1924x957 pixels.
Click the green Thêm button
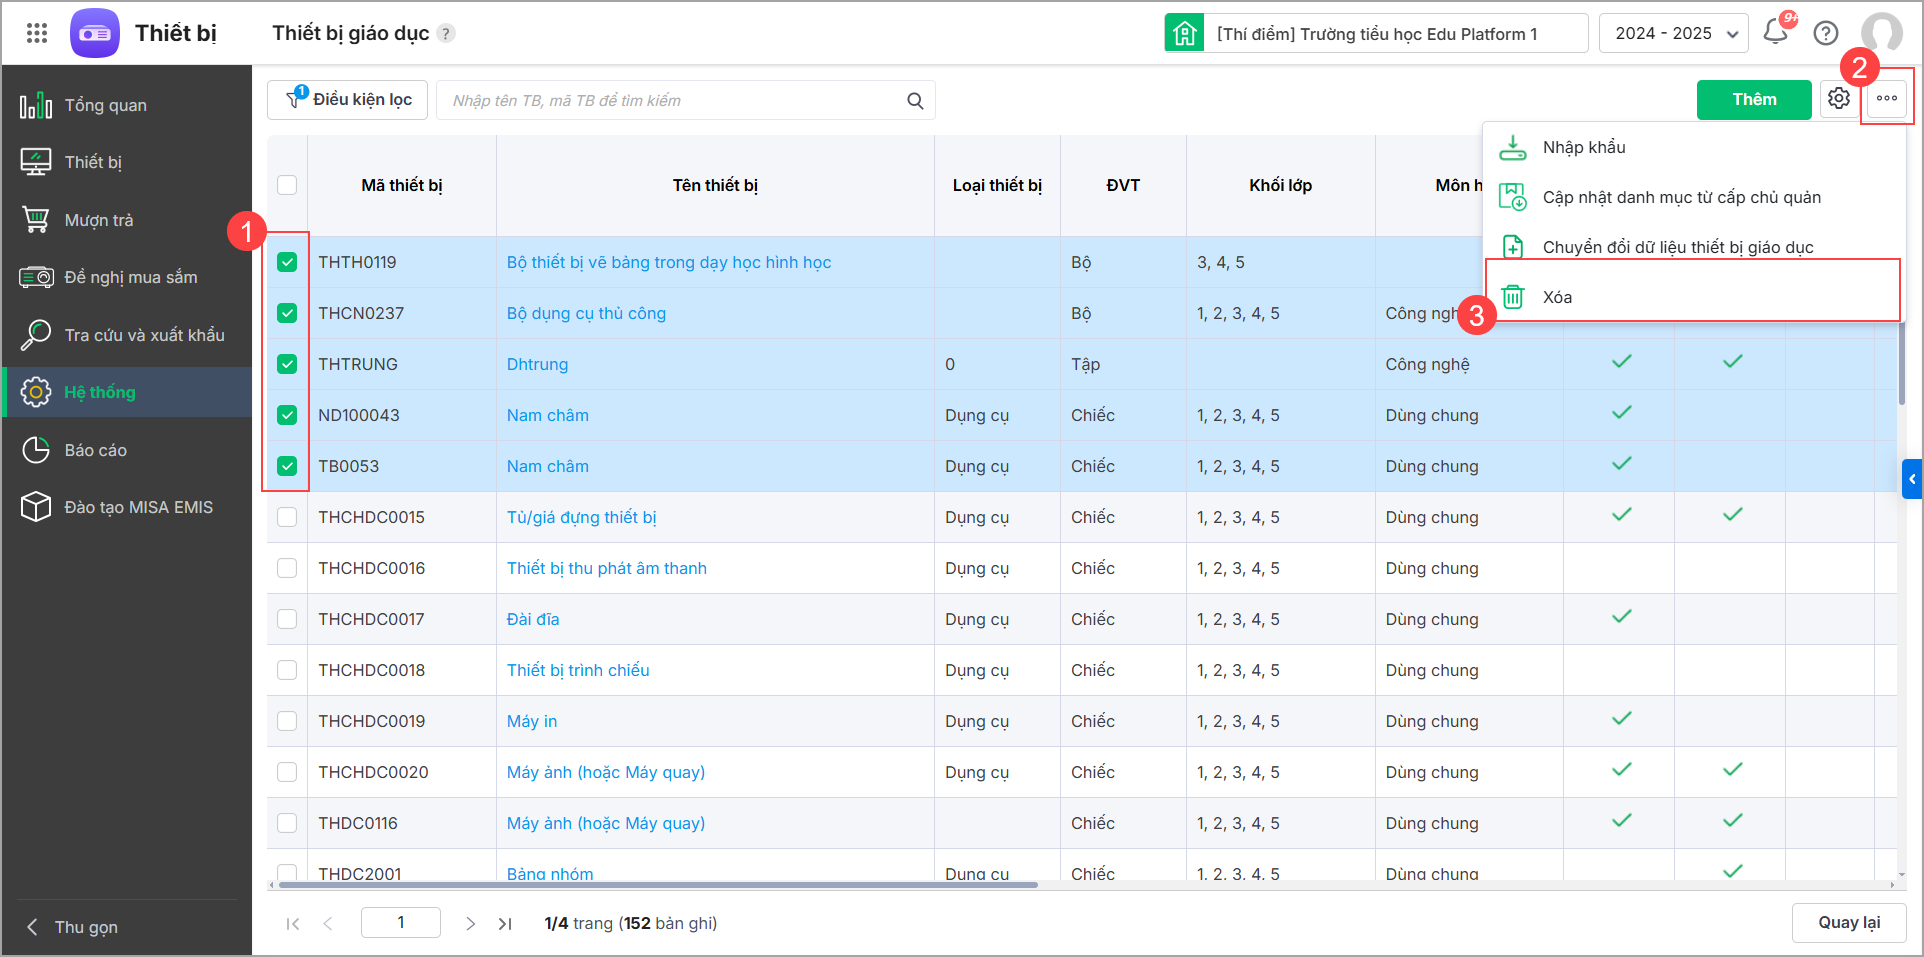pos(1753,99)
